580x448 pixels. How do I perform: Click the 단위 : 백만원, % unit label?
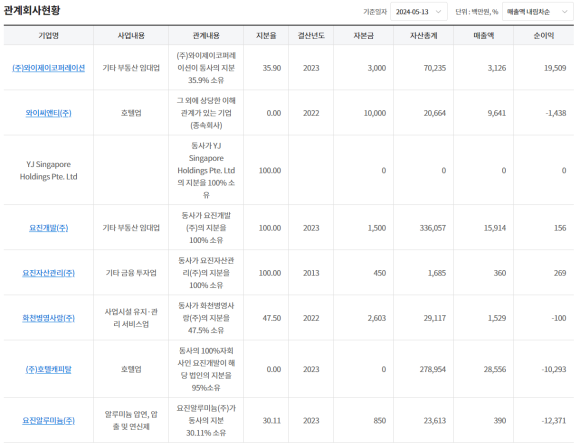pos(476,12)
